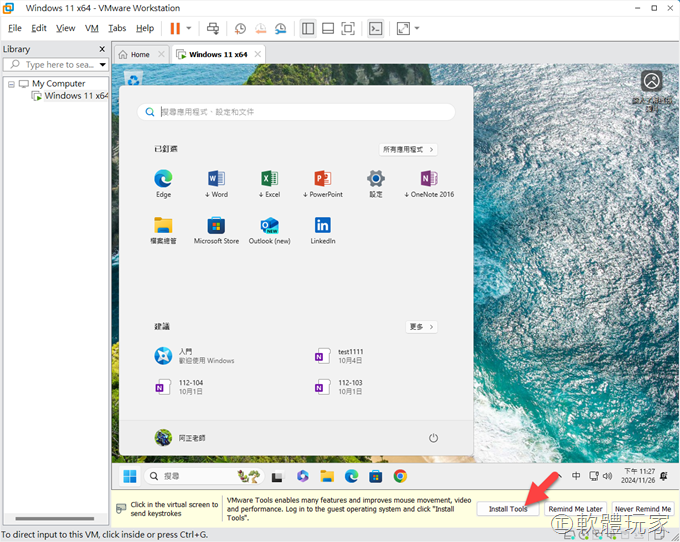Expand the library search filter dropdown
Viewport: 680px width, 542px height.
tap(102, 65)
